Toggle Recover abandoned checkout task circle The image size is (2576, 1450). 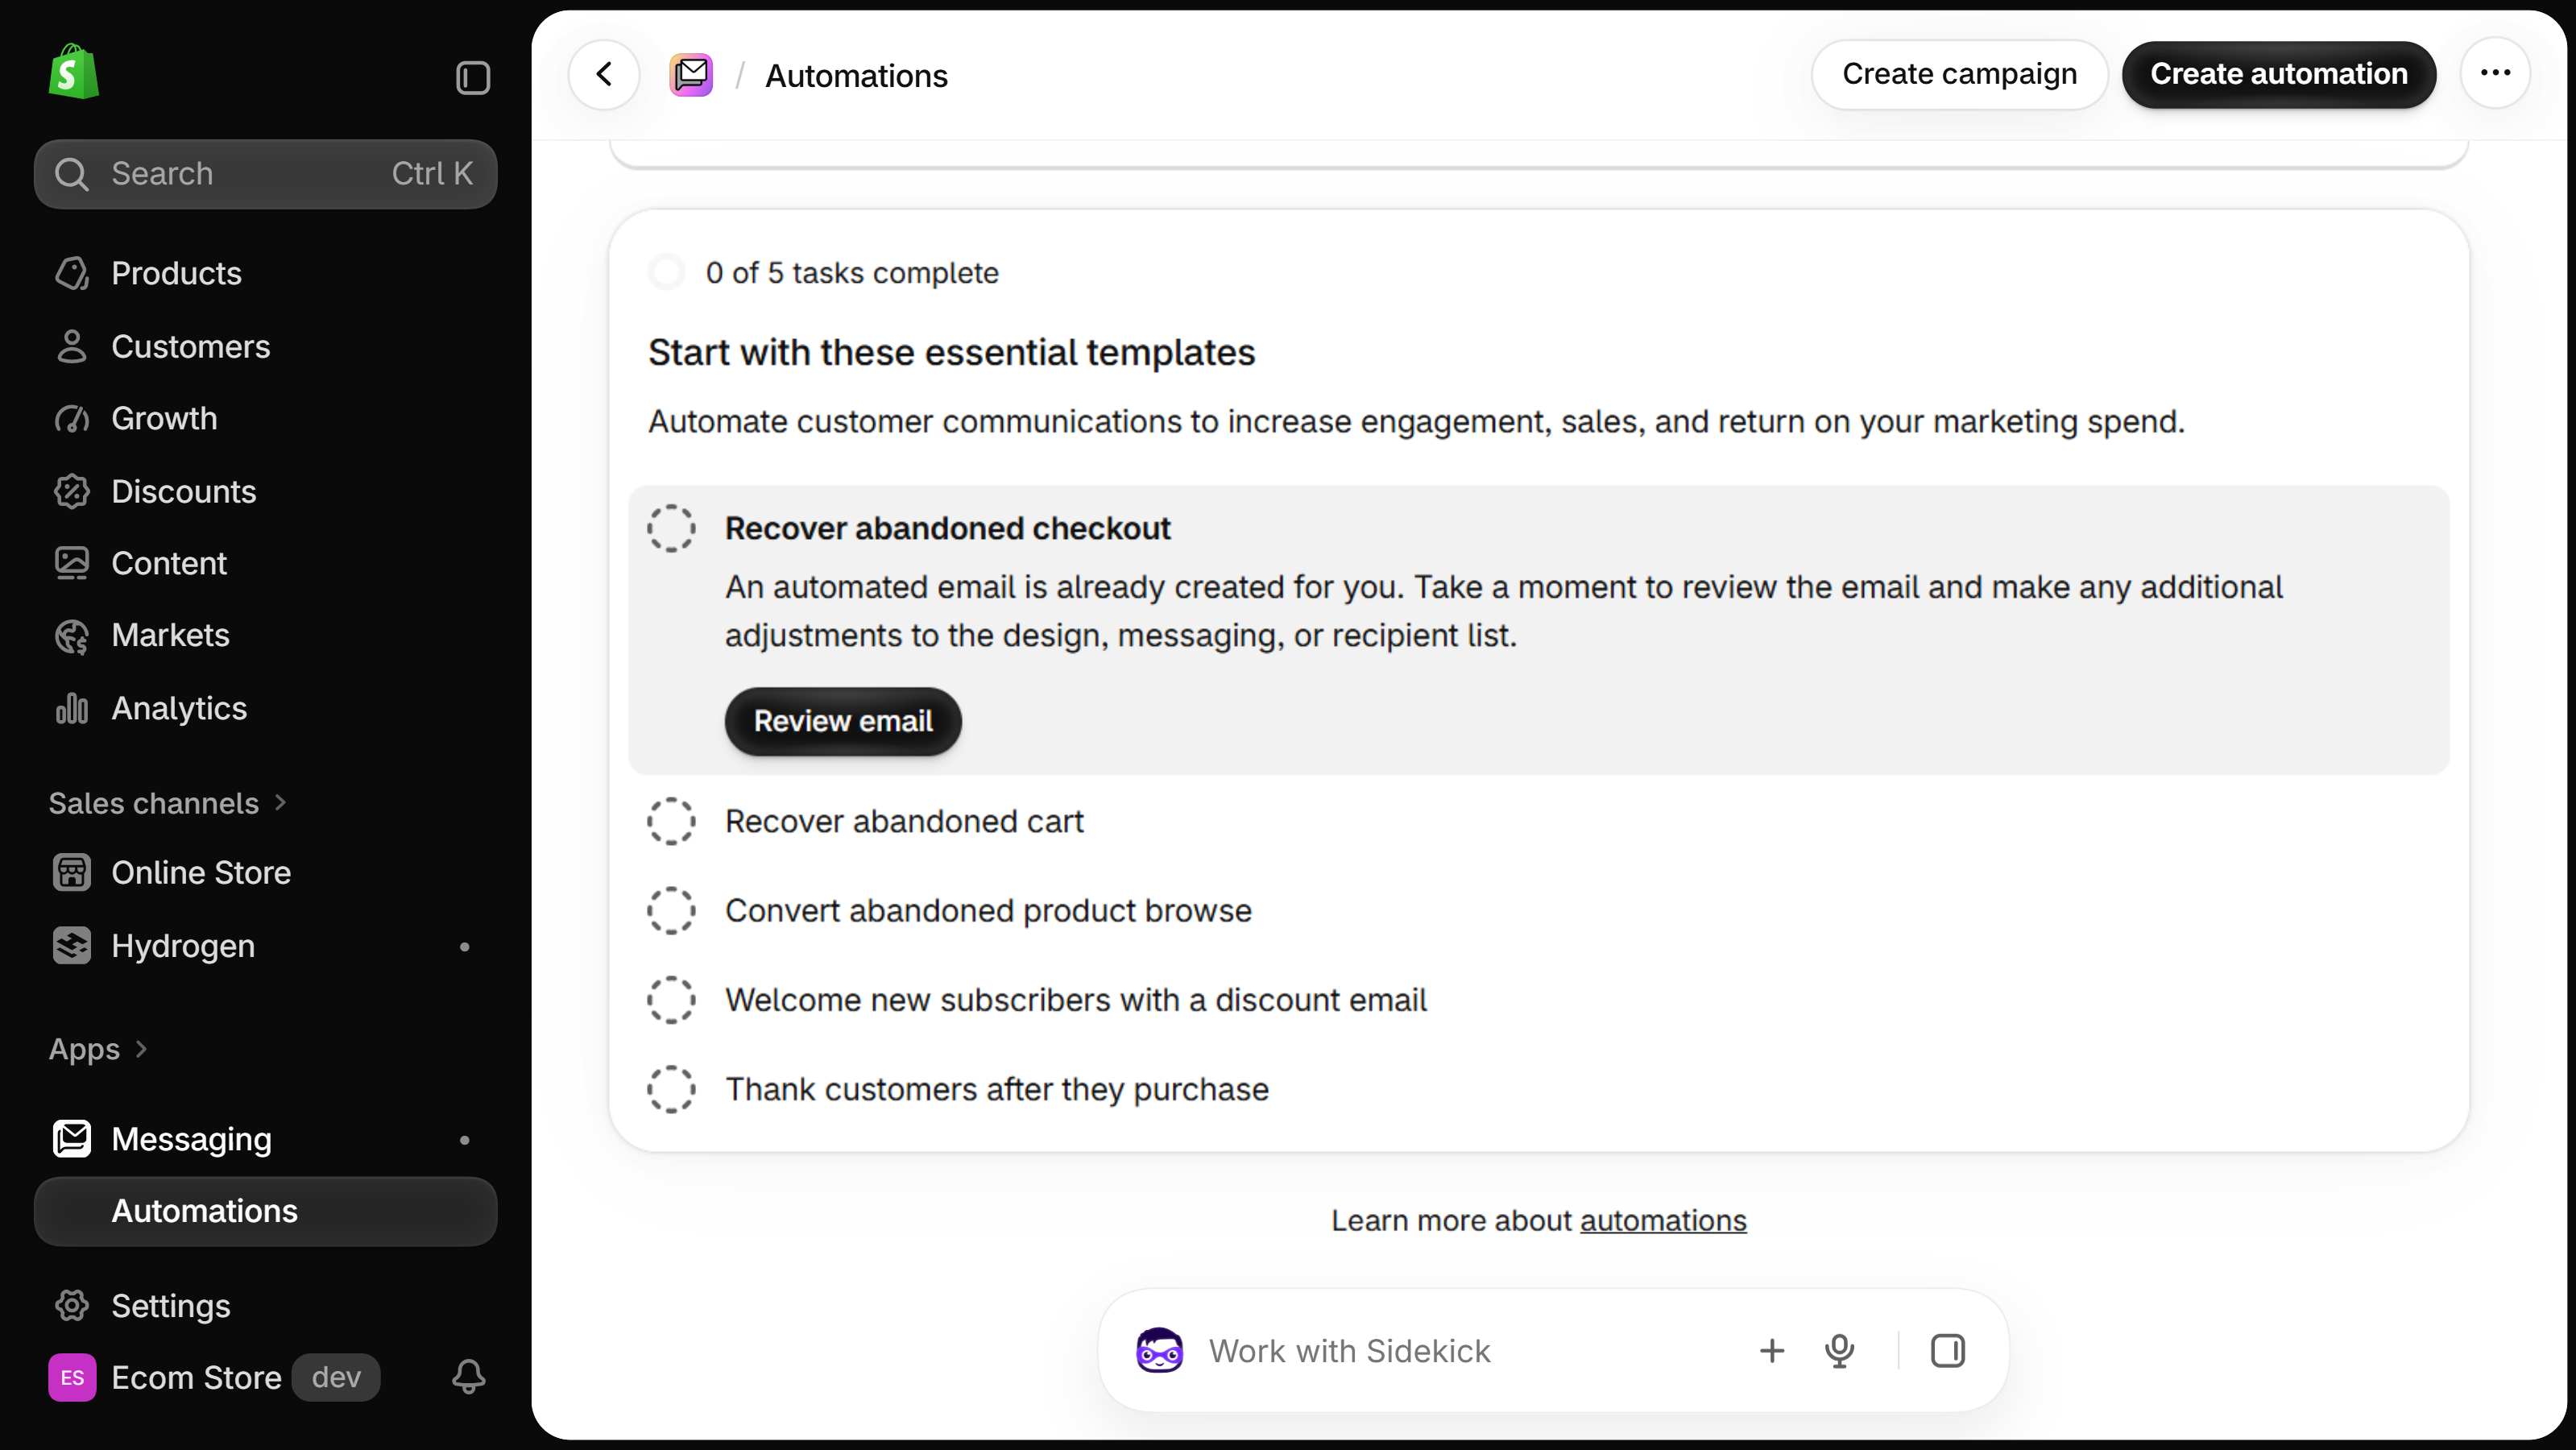pyautogui.click(x=671, y=528)
